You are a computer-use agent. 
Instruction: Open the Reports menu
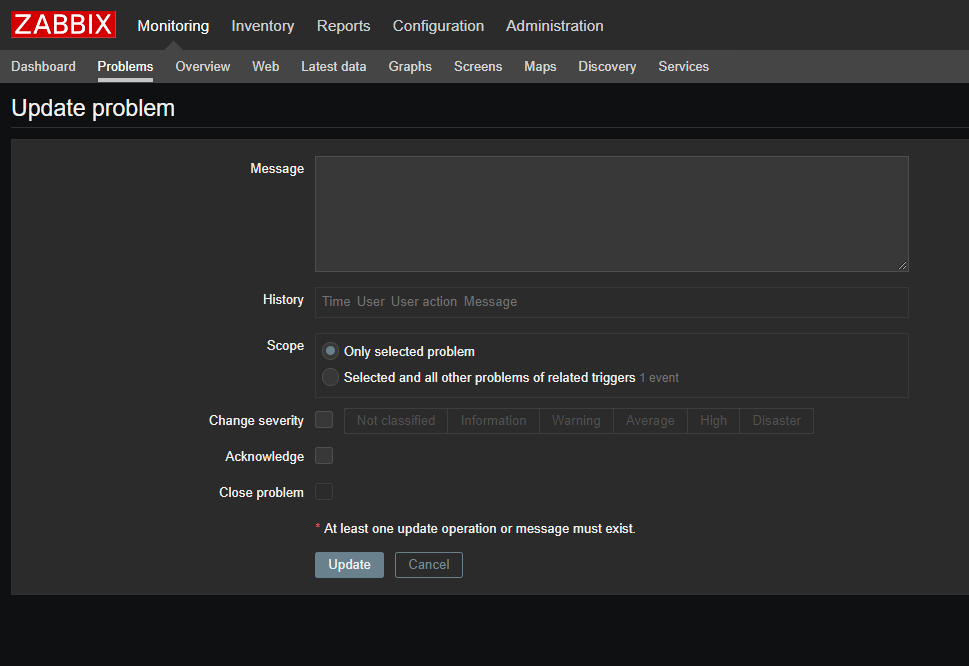pos(343,26)
